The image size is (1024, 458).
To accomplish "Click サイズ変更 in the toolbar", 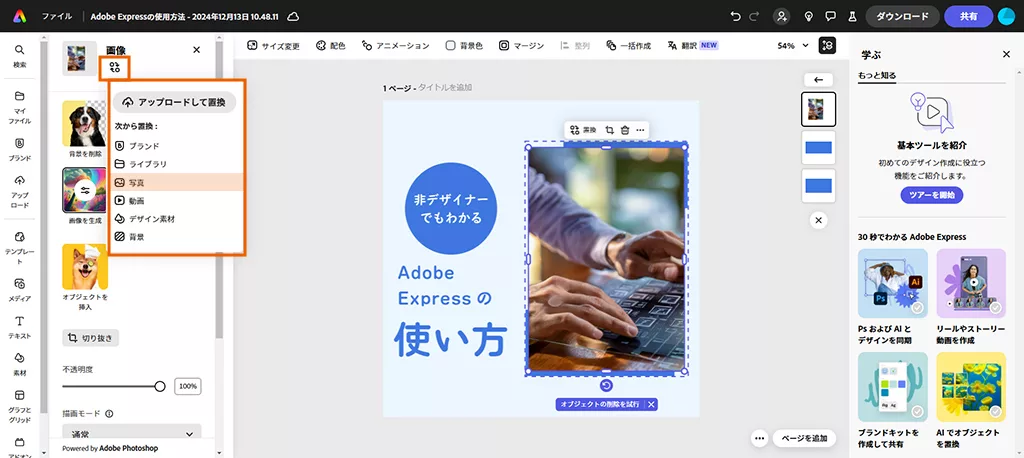I will [x=274, y=46].
